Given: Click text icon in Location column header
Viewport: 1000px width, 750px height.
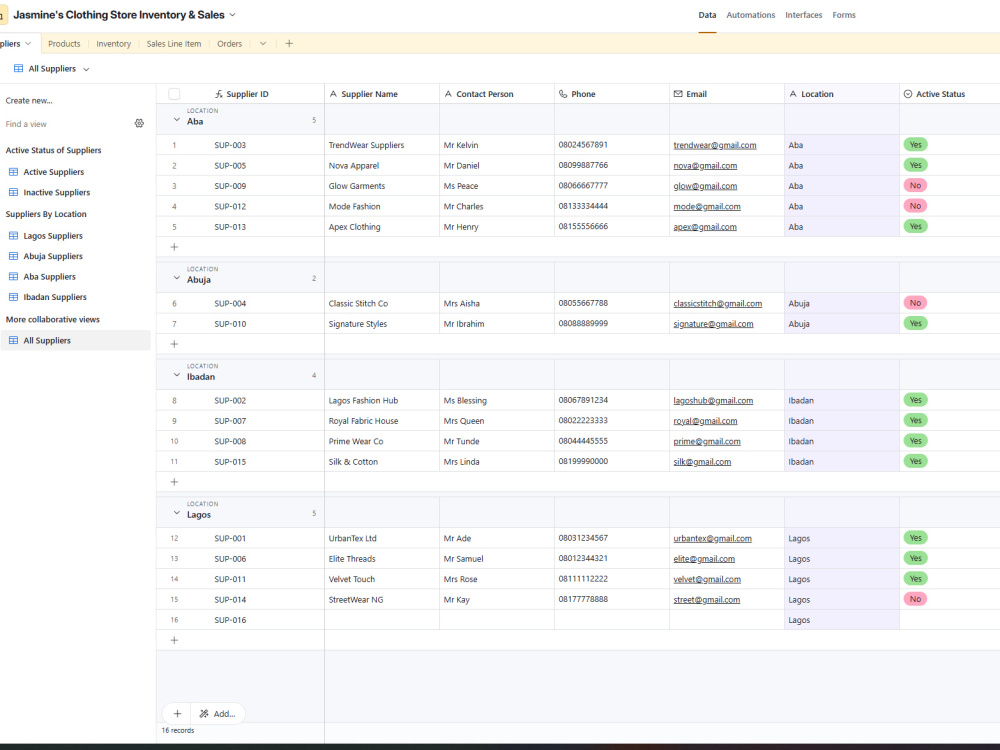Looking at the screenshot, I should click(x=793, y=94).
